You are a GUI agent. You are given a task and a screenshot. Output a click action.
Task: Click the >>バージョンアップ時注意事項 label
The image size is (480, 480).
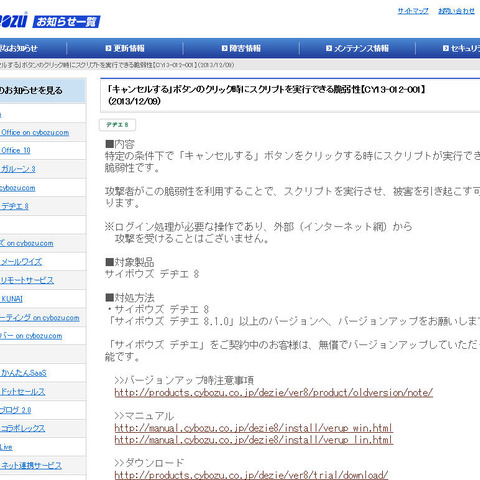coord(184,380)
